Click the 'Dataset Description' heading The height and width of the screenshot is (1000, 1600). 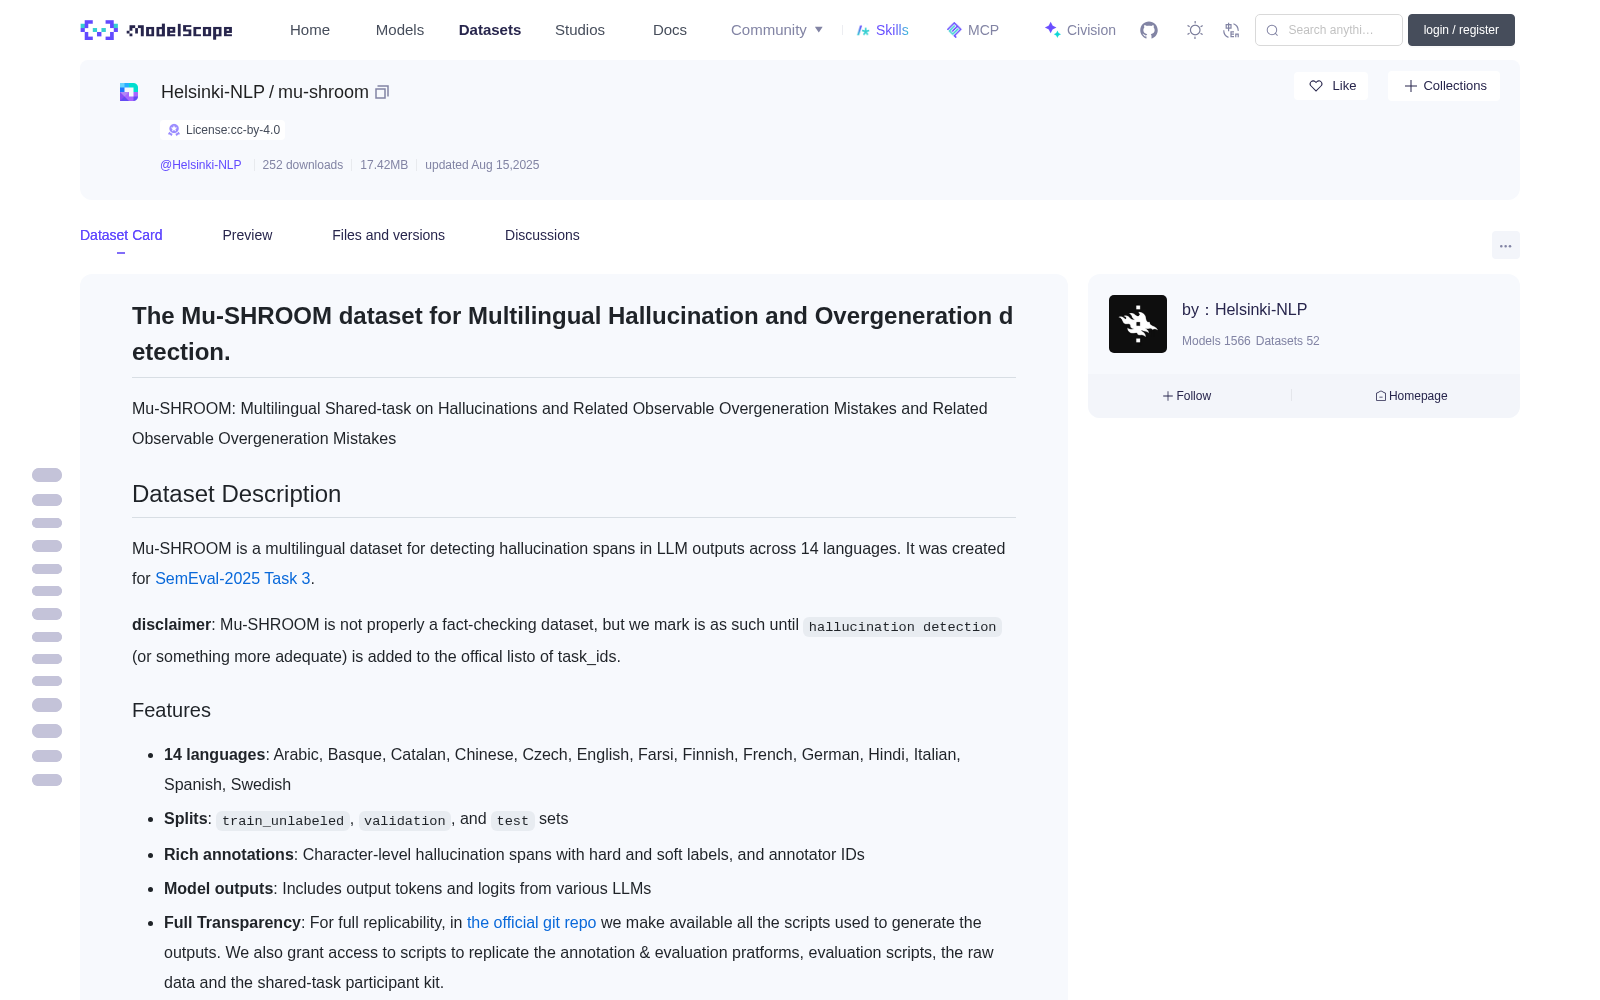pos(237,494)
